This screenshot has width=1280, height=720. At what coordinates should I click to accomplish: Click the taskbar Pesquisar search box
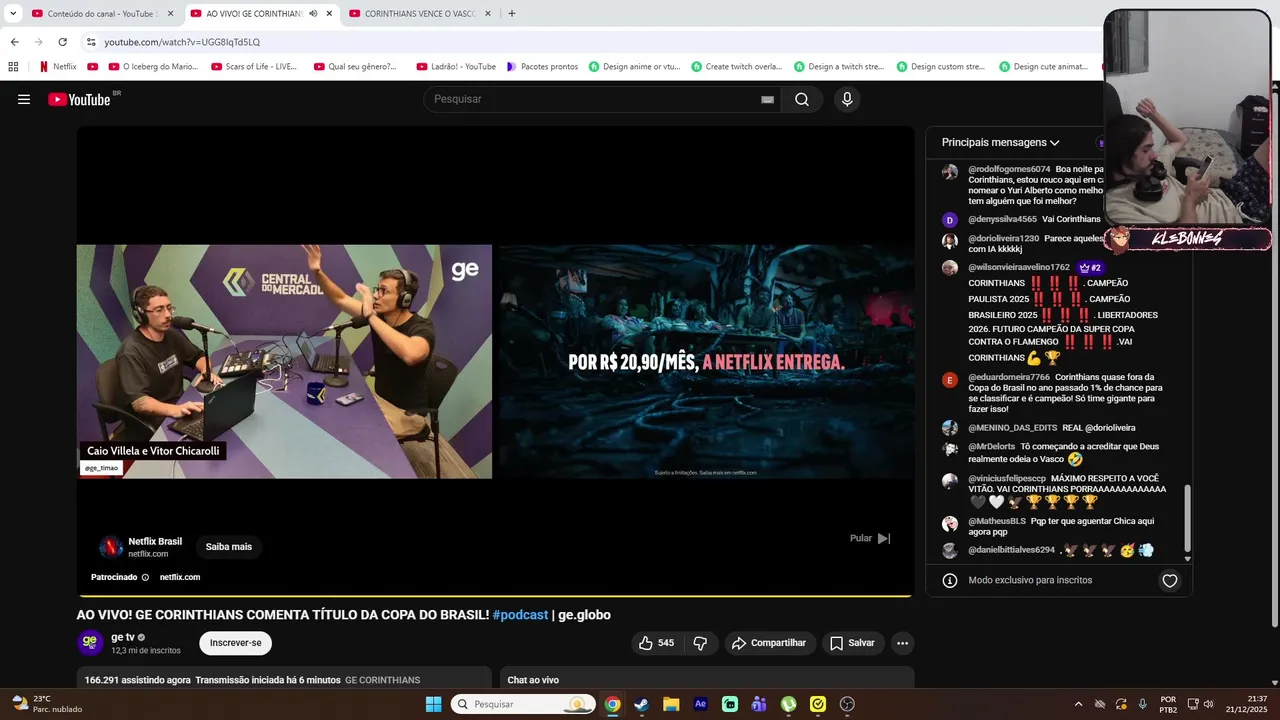[523, 704]
